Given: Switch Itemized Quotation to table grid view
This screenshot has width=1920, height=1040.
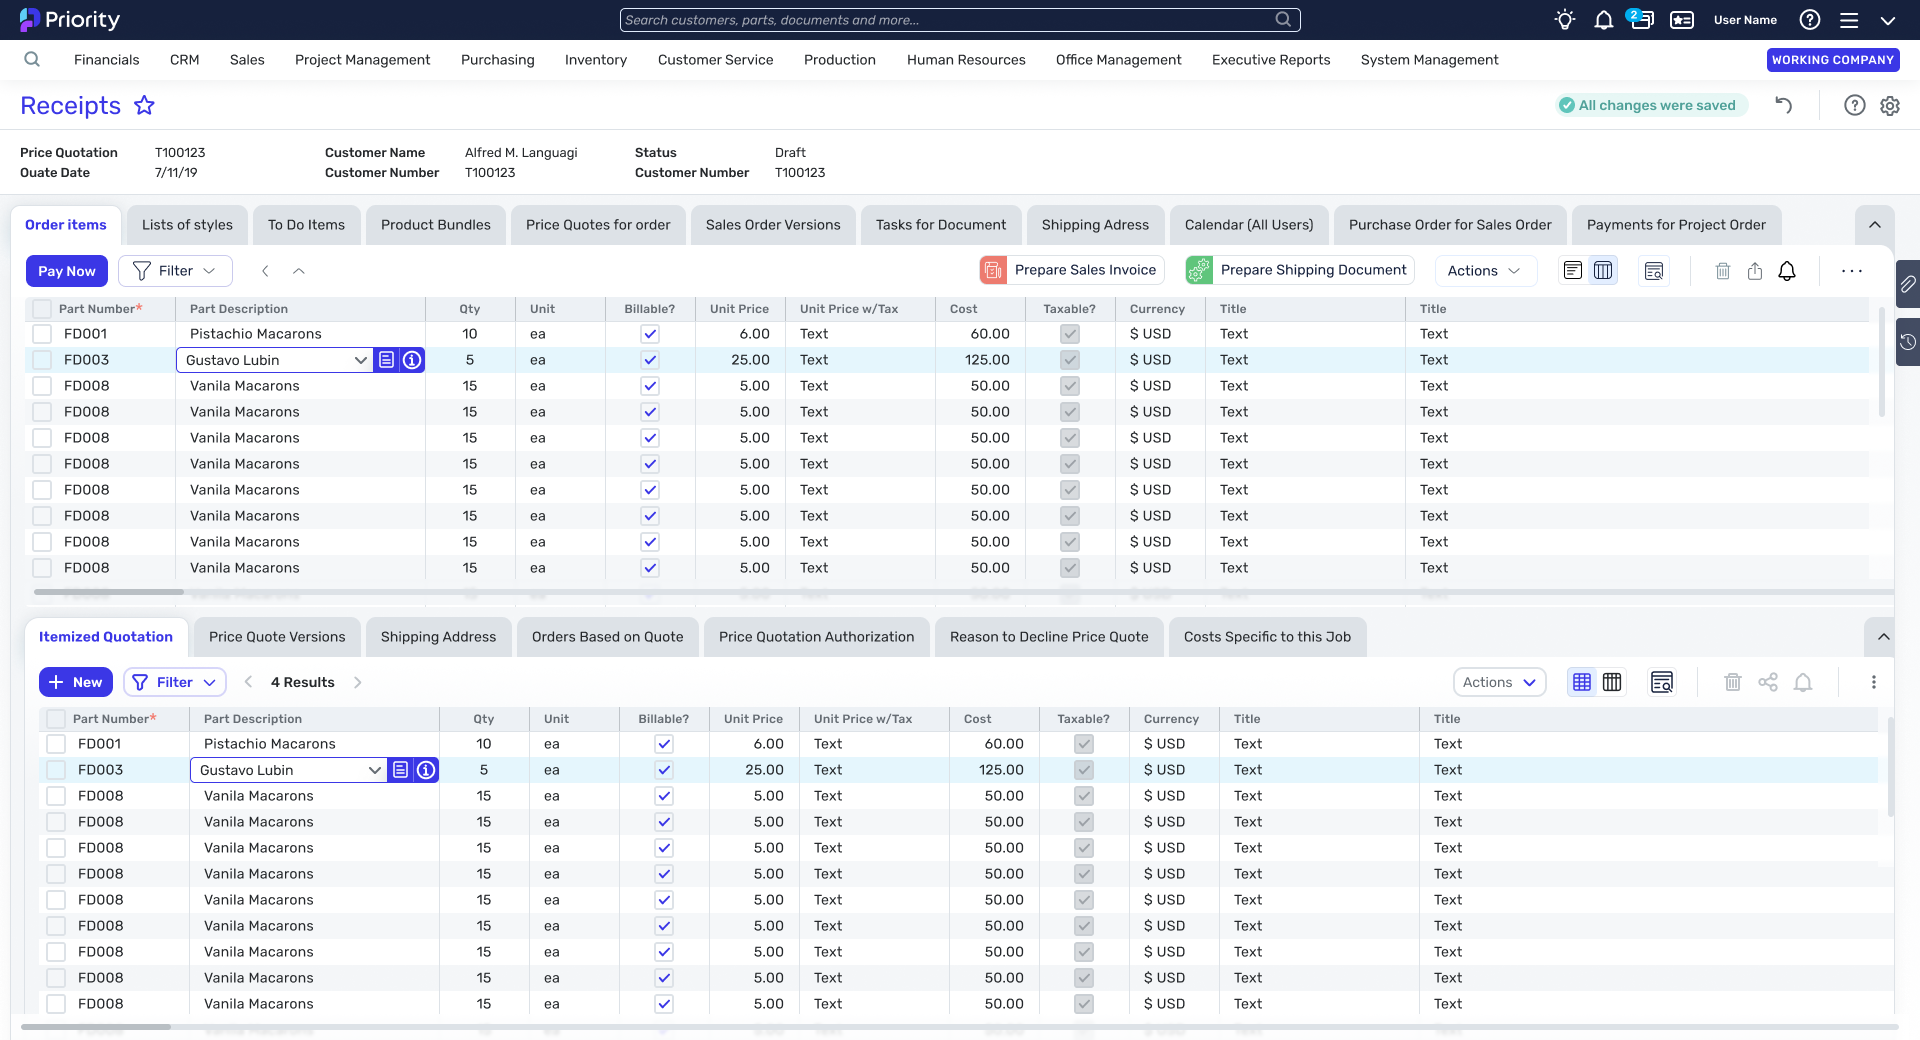Looking at the screenshot, I should 1581,682.
